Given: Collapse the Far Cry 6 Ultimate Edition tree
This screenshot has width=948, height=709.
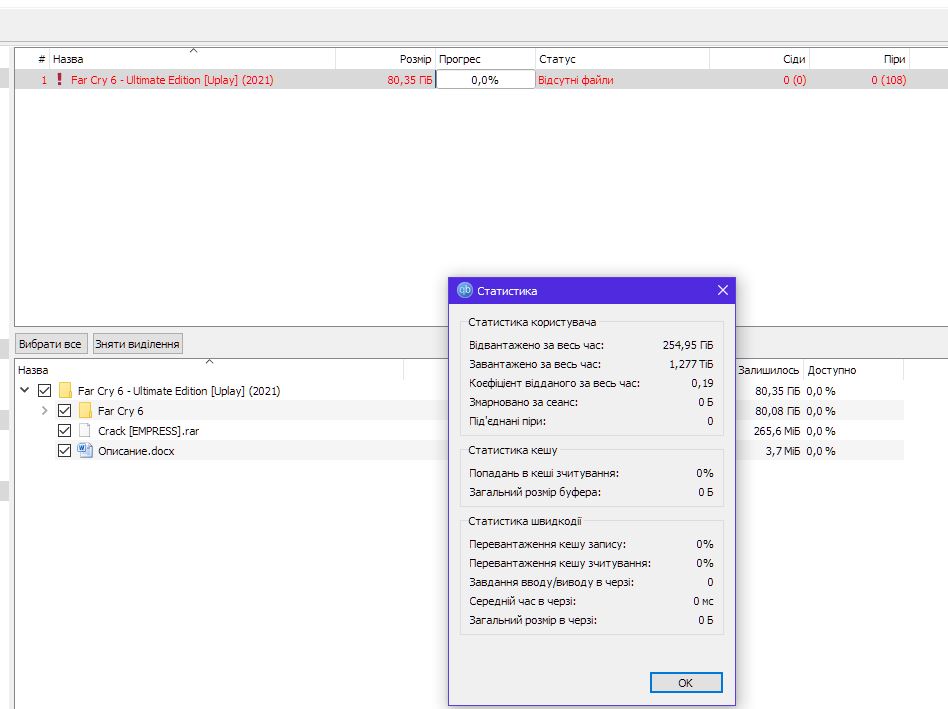Looking at the screenshot, I should pyautogui.click(x=25, y=391).
